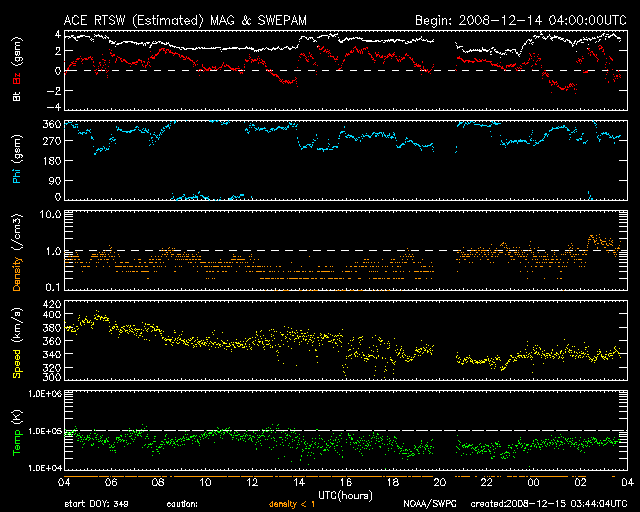Click the plot title 'ACE RTSW (Estimated) MAG & SWEPAM'
640x512 pixels.
coord(185,20)
